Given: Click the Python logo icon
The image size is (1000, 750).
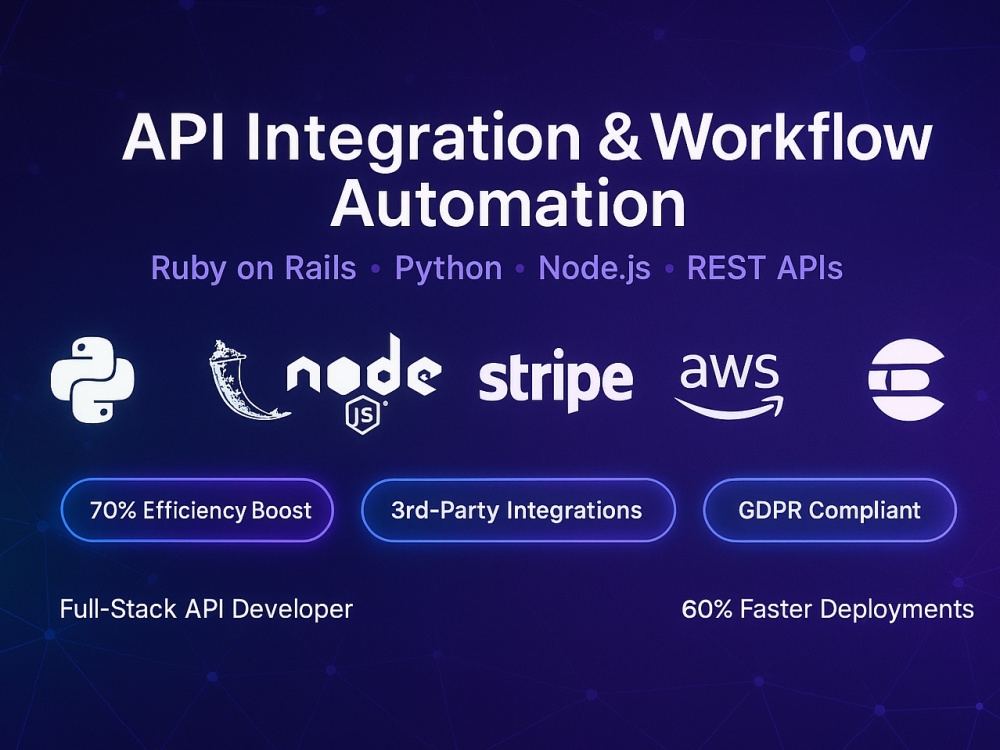Looking at the screenshot, I should [92, 379].
